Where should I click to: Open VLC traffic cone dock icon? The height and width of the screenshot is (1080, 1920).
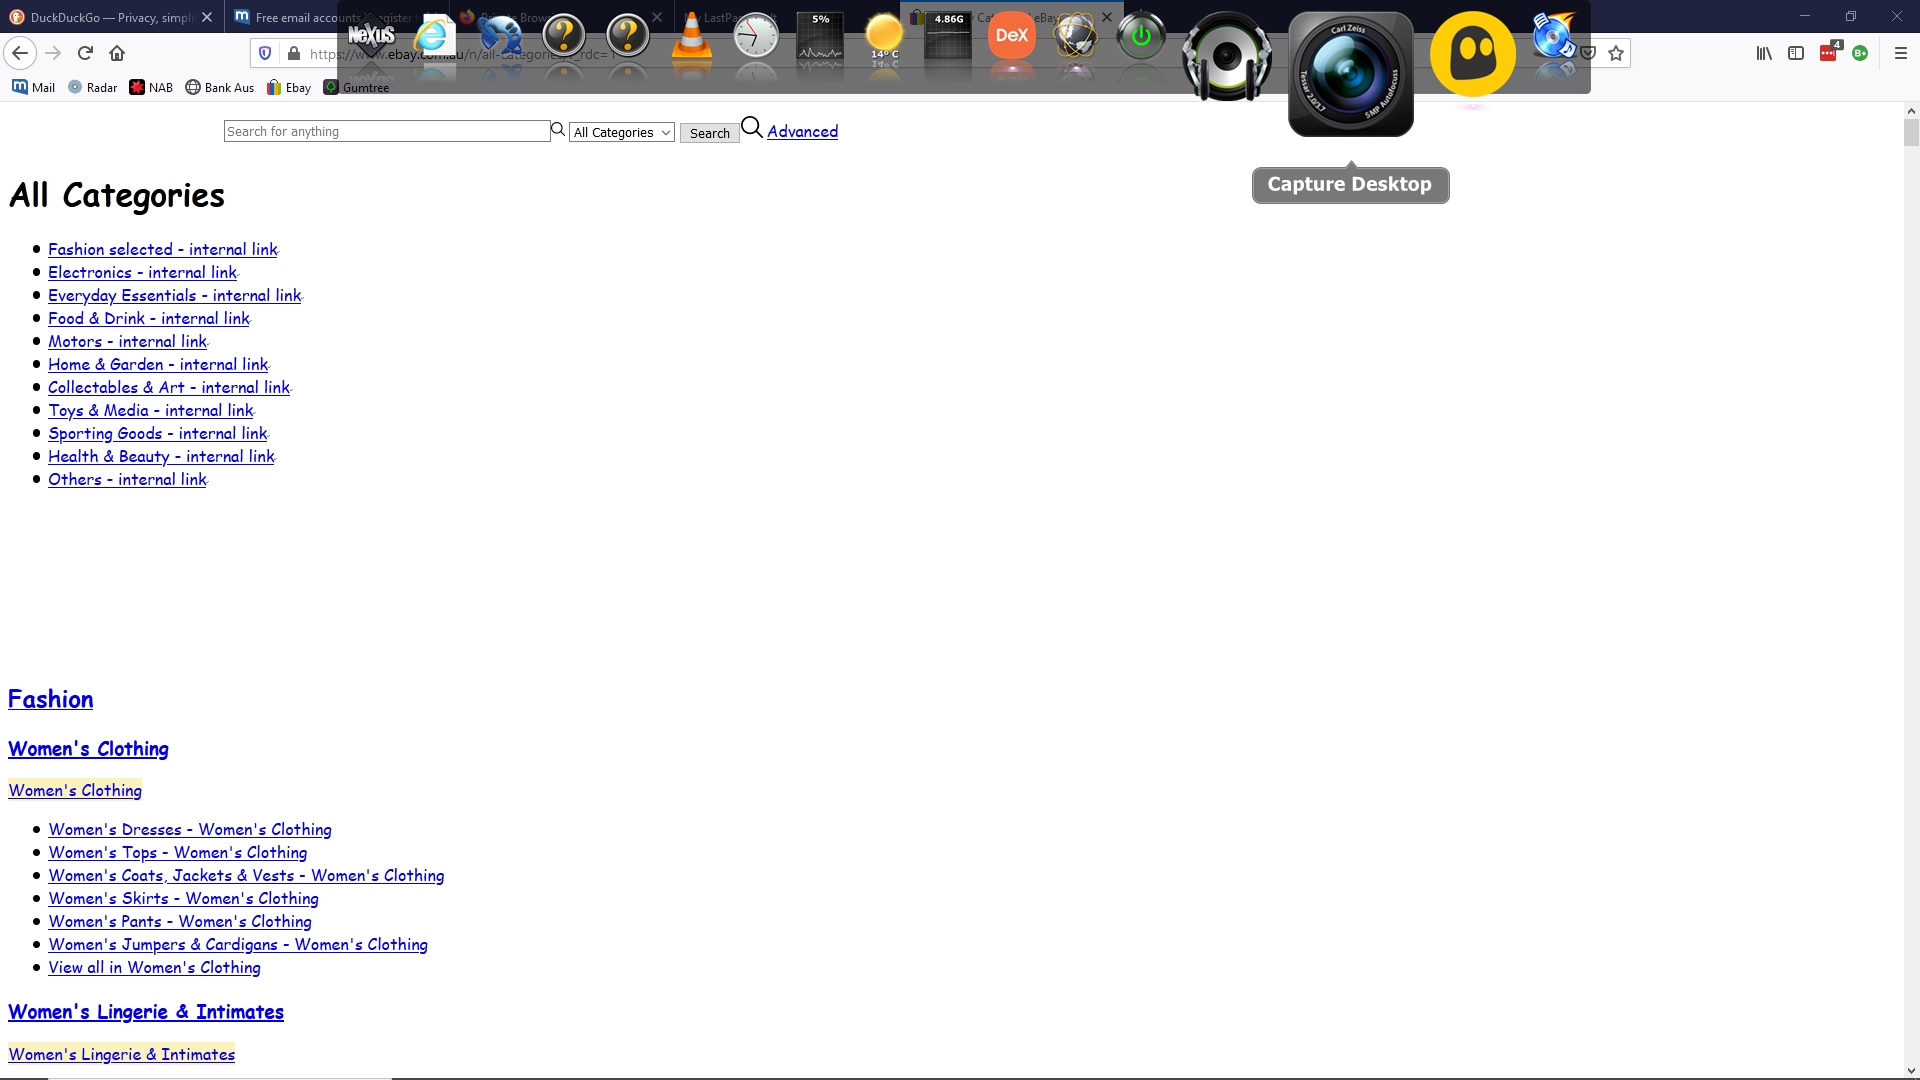click(691, 39)
